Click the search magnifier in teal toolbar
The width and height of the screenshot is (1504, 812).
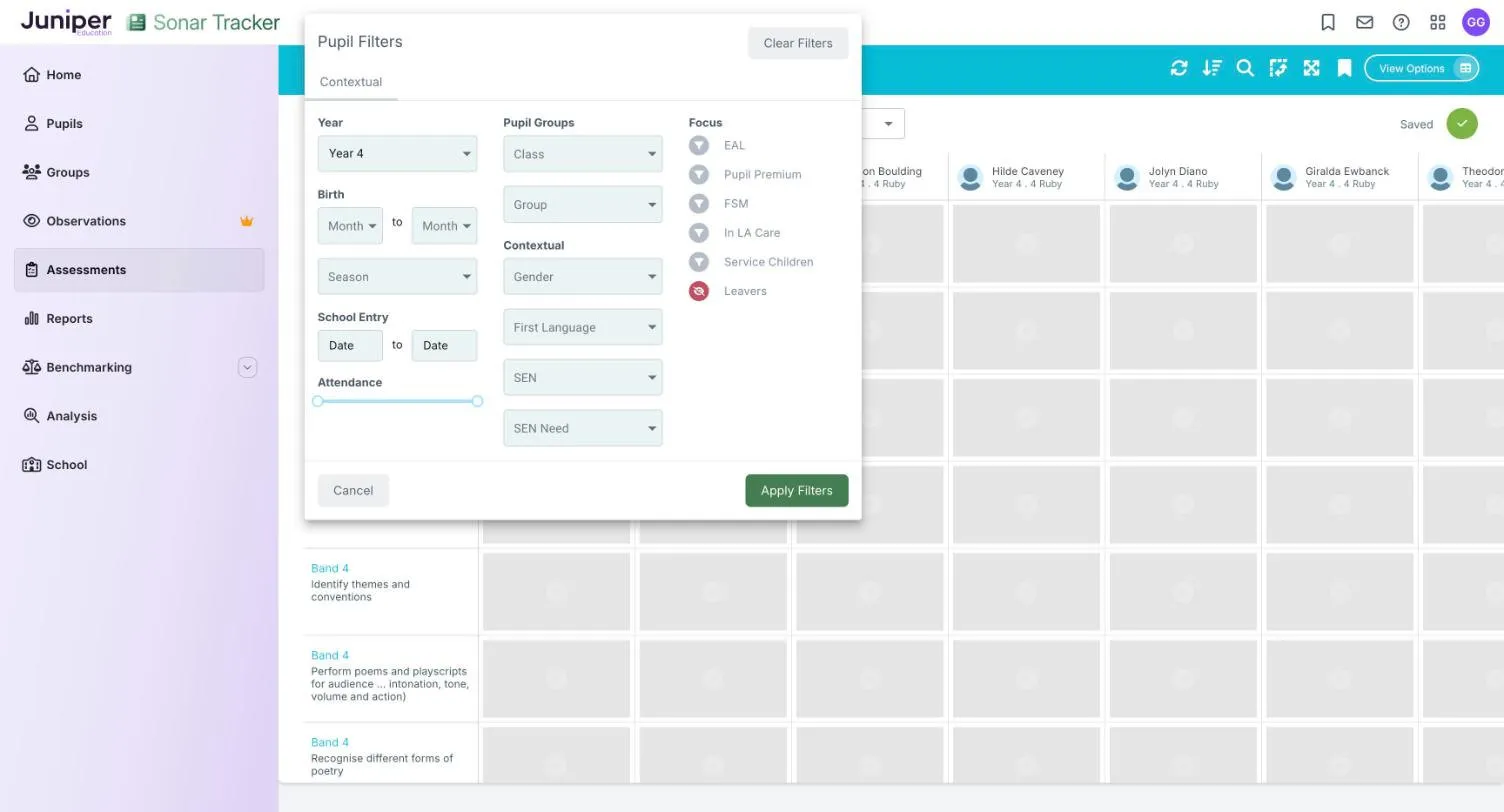1245,68
